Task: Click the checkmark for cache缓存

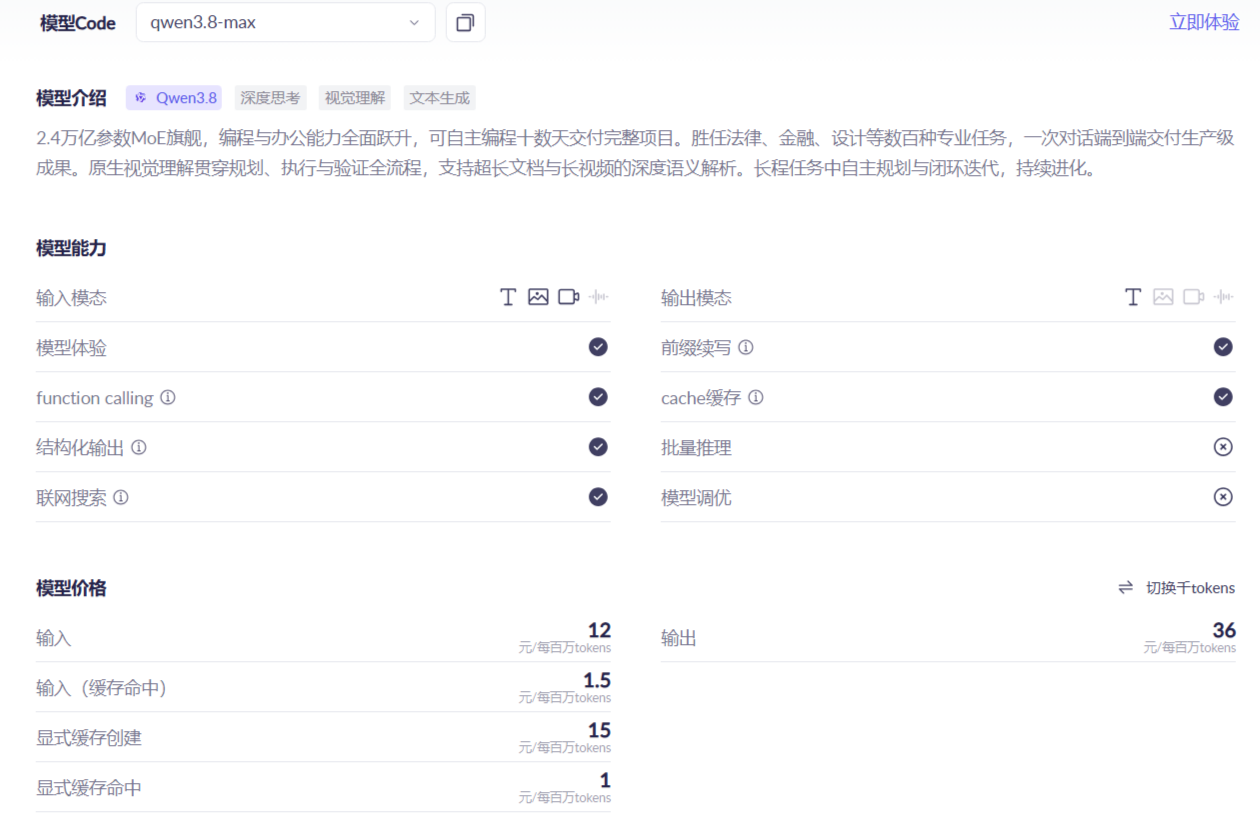Action: tap(1223, 397)
